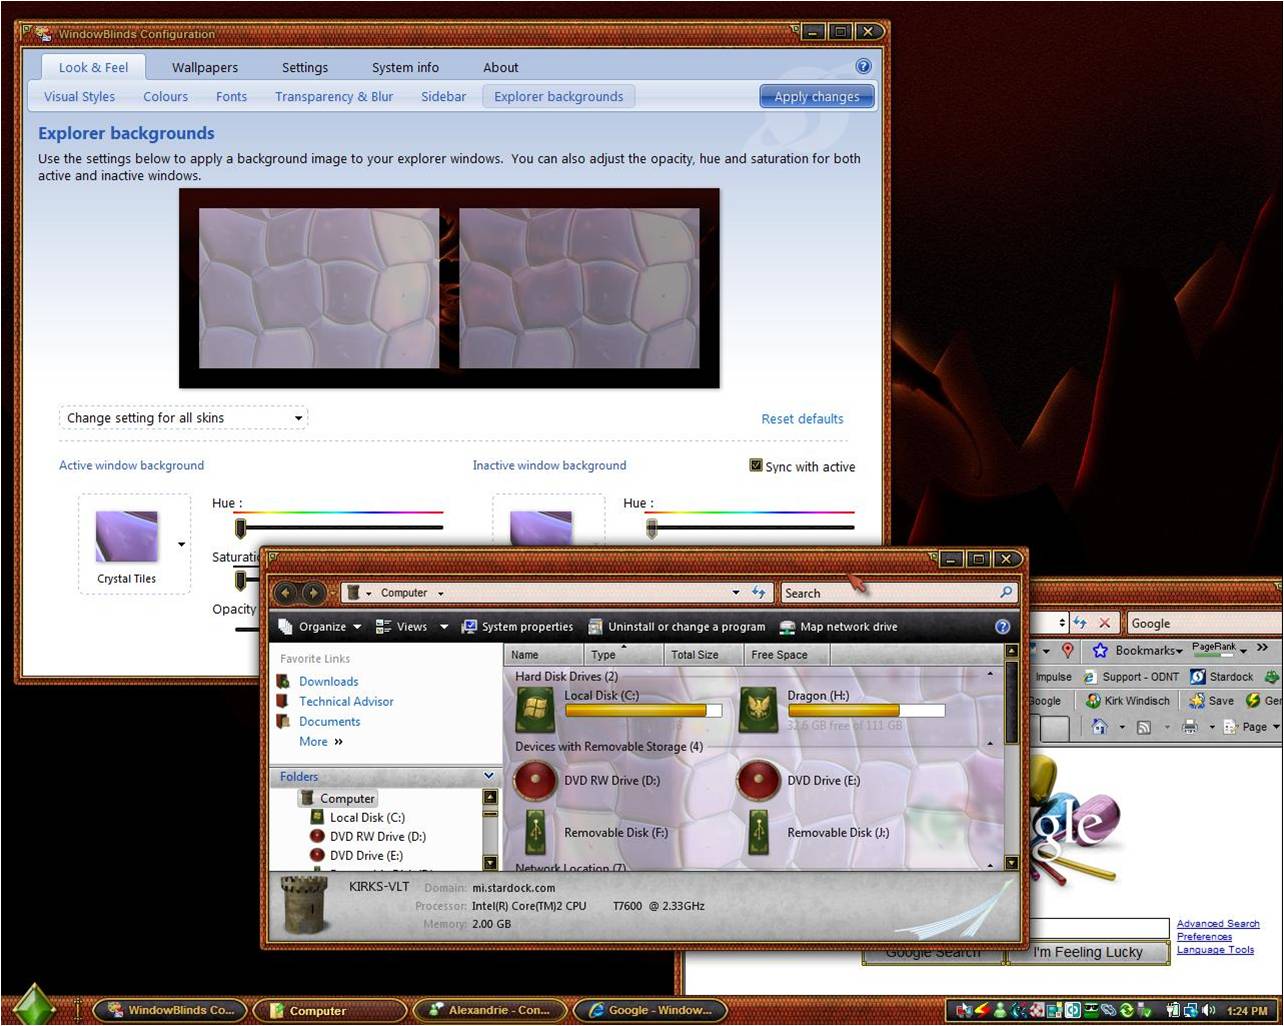
Task: Open the browser Page menu dropdown
Action: tap(1252, 727)
